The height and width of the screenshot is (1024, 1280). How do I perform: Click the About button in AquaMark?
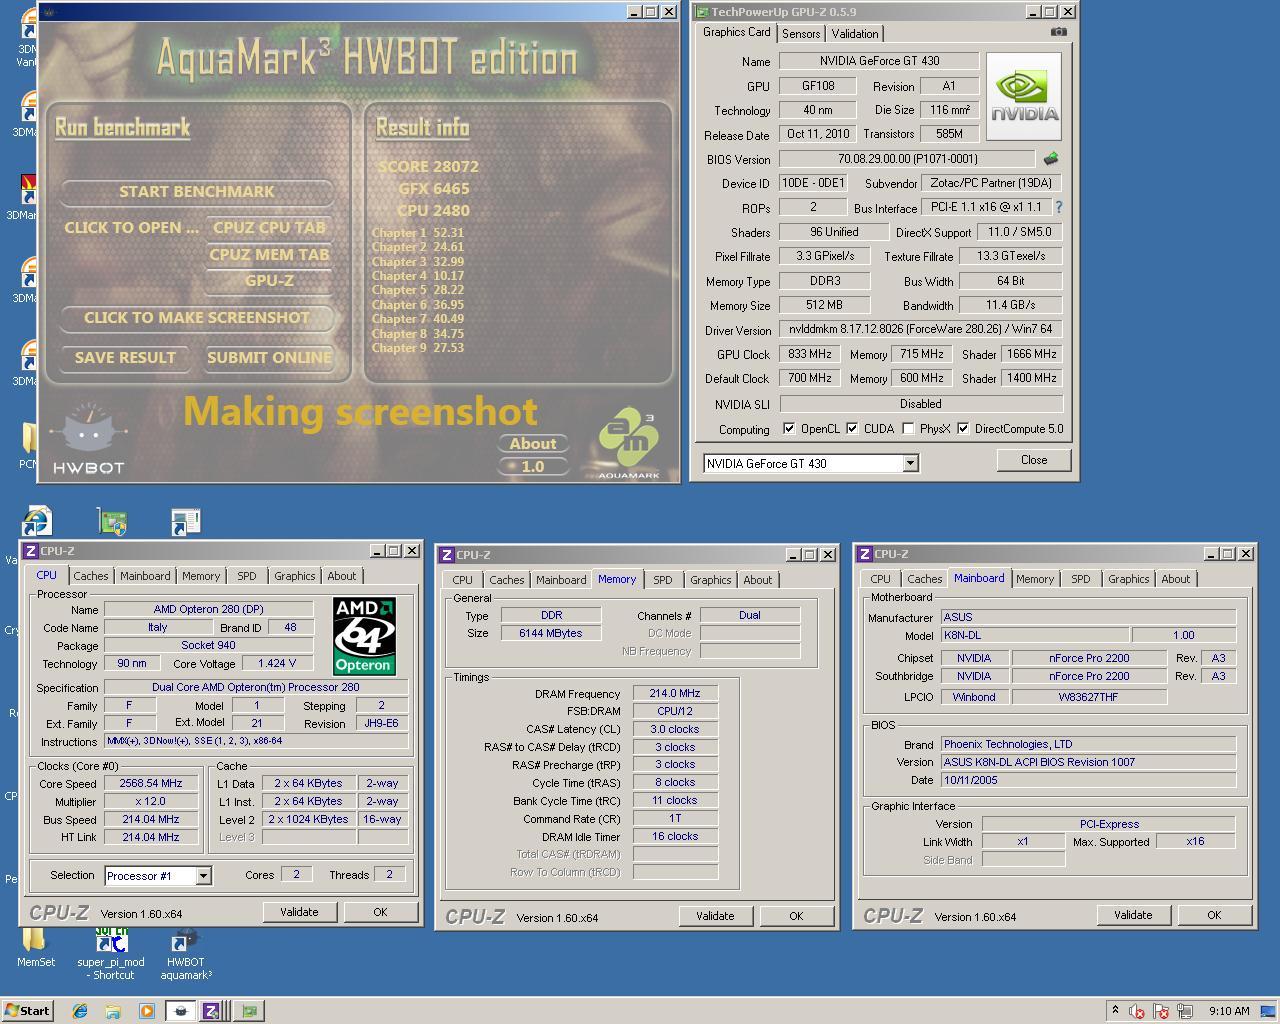click(533, 444)
